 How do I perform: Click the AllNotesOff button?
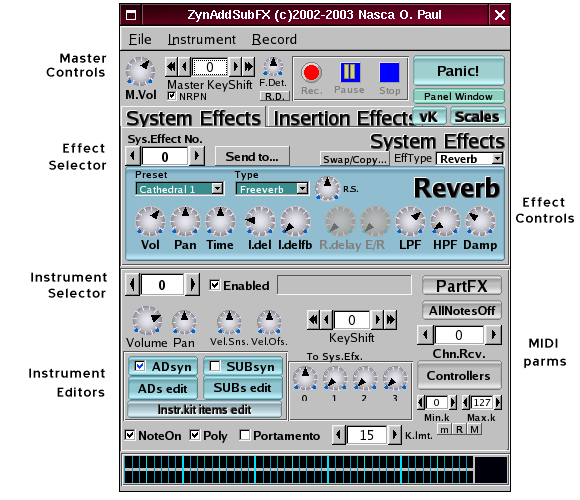pyautogui.click(x=462, y=311)
